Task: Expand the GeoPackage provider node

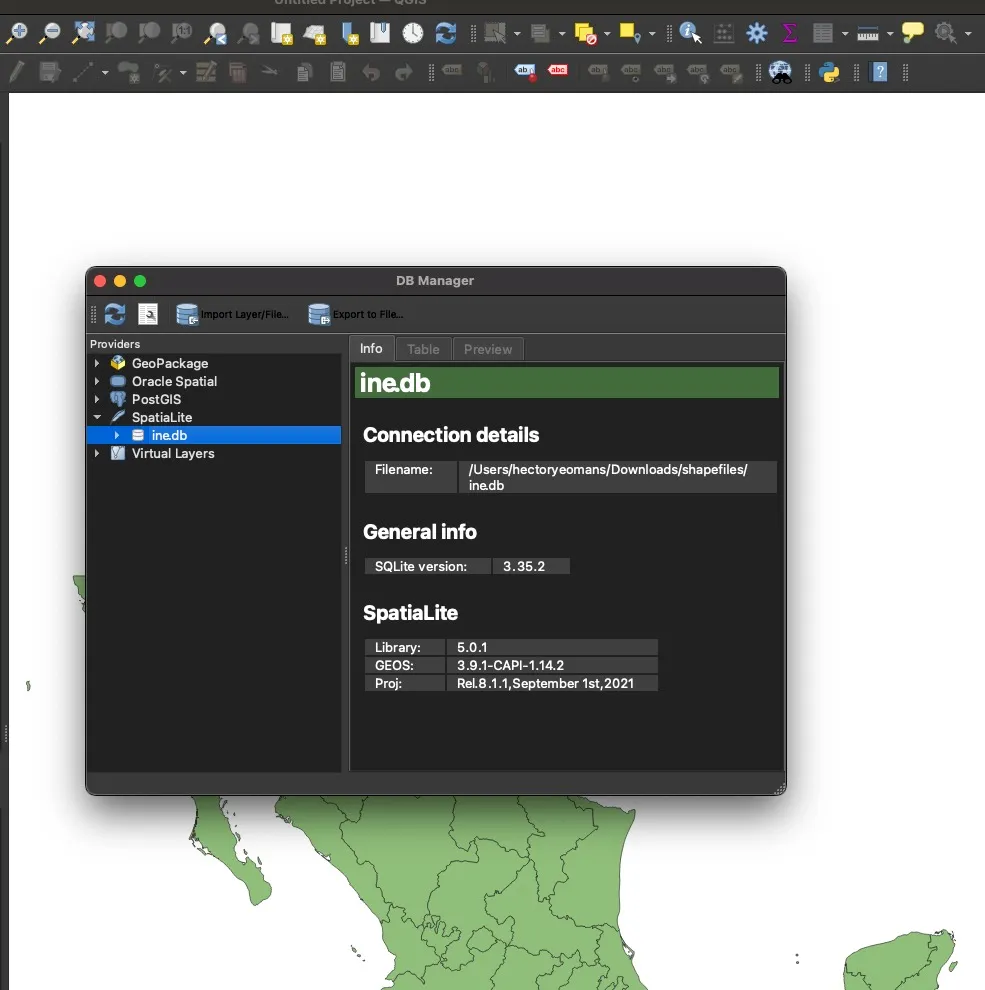Action: [97, 364]
